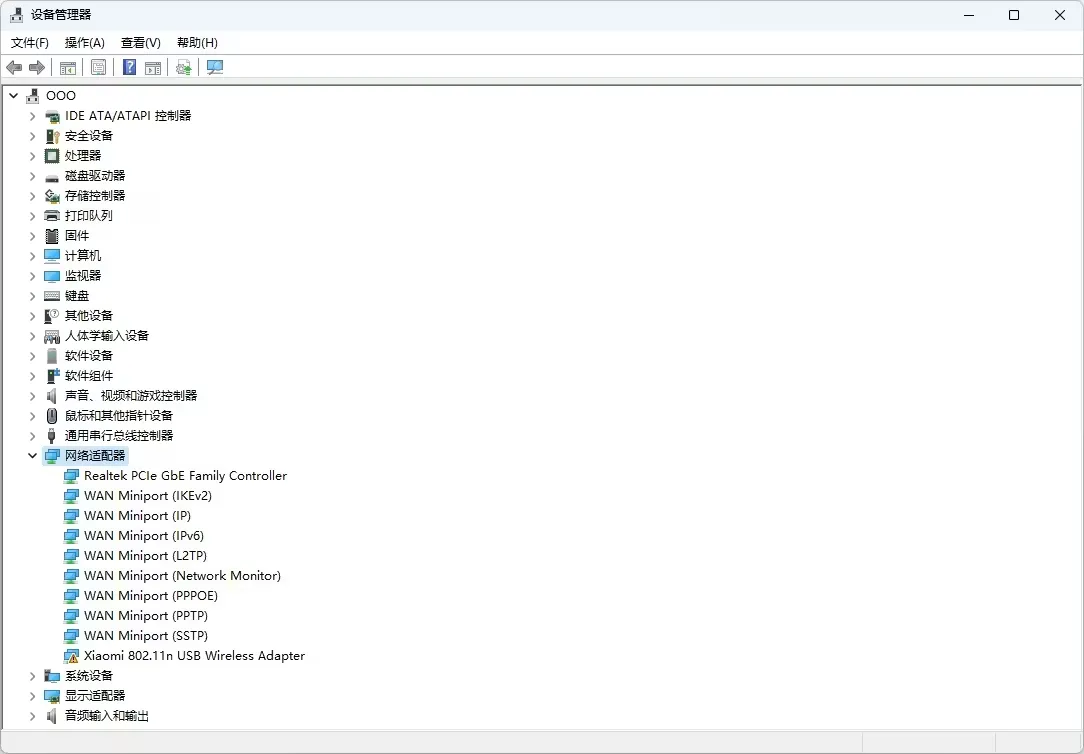Click the Back arrow in toolbar
Image resolution: width=1084 pixels, height=754 pixels.
click(14, 67)
